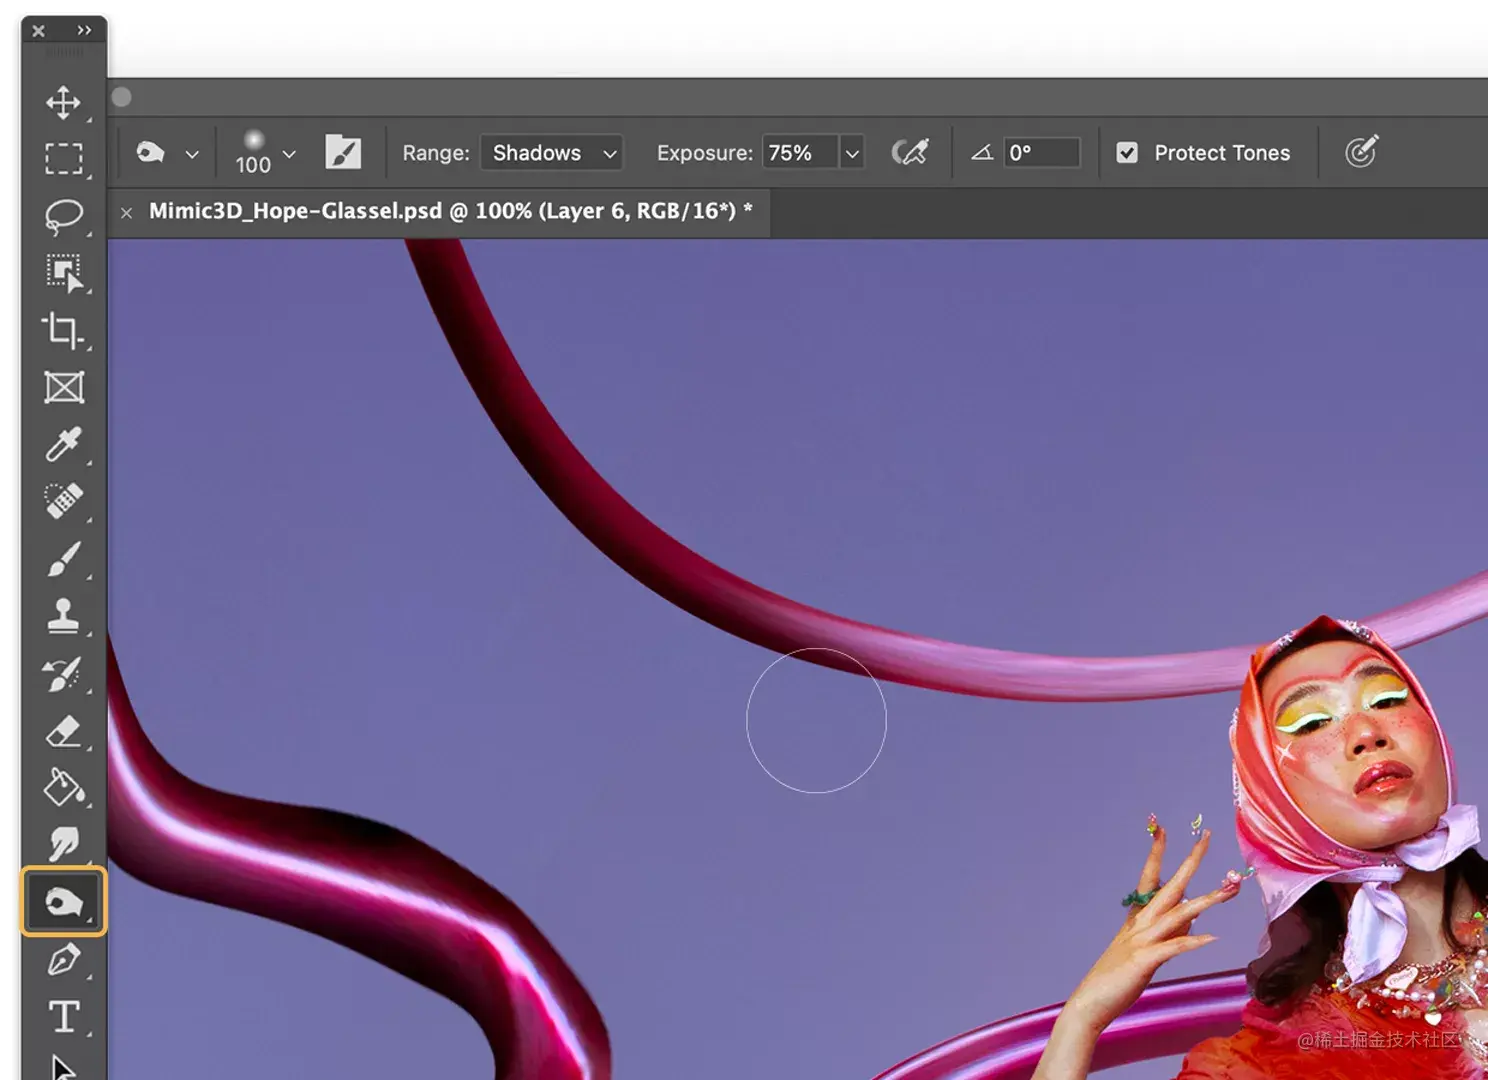Disable the Protect Tones checkbox

point(1128,152)
